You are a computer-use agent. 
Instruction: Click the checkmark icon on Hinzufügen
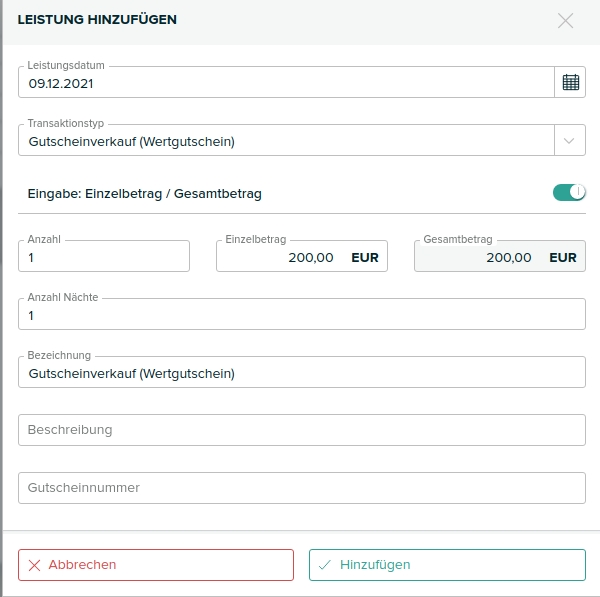325,565
